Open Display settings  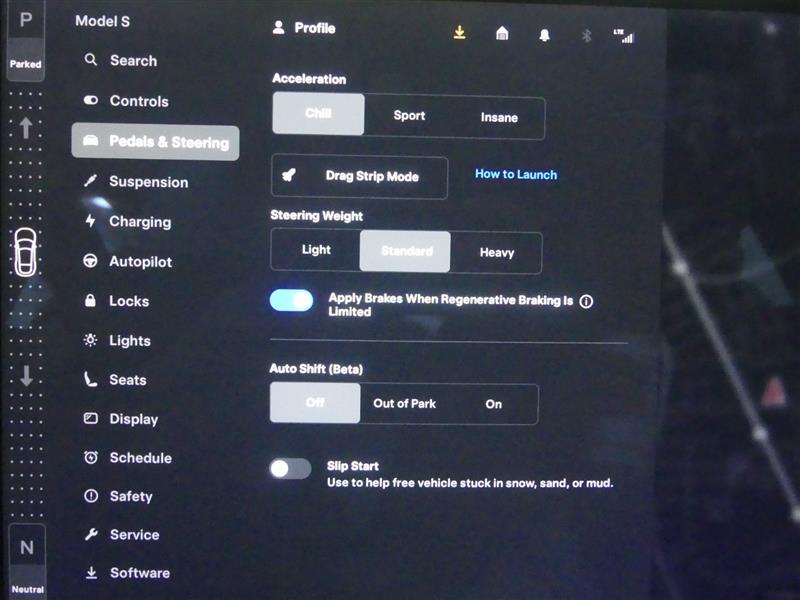121,419
